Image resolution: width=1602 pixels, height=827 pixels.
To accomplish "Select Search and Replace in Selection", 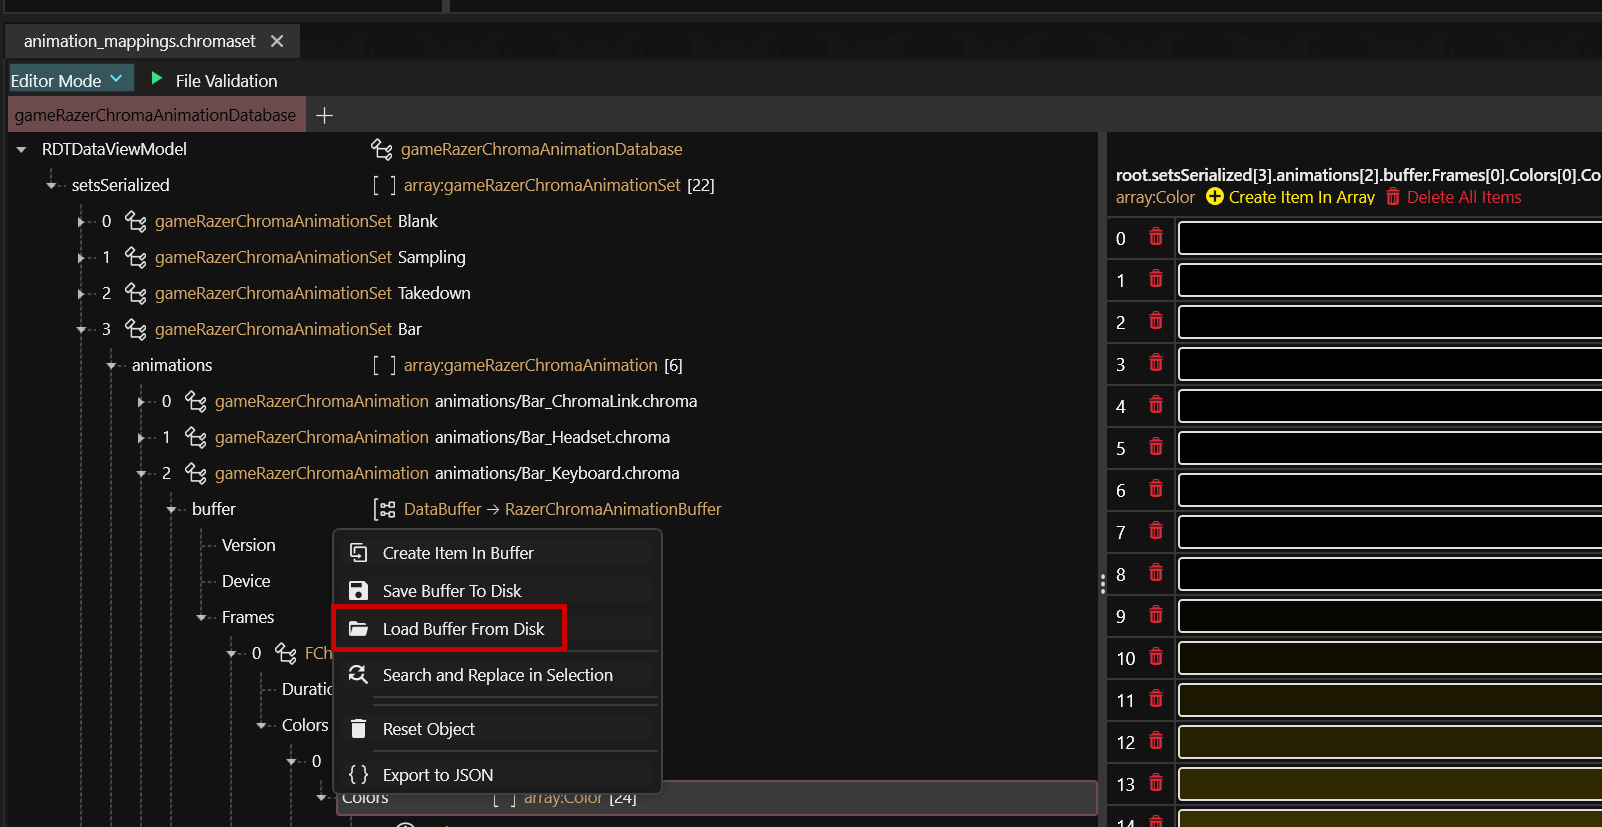I will point(497,675).
